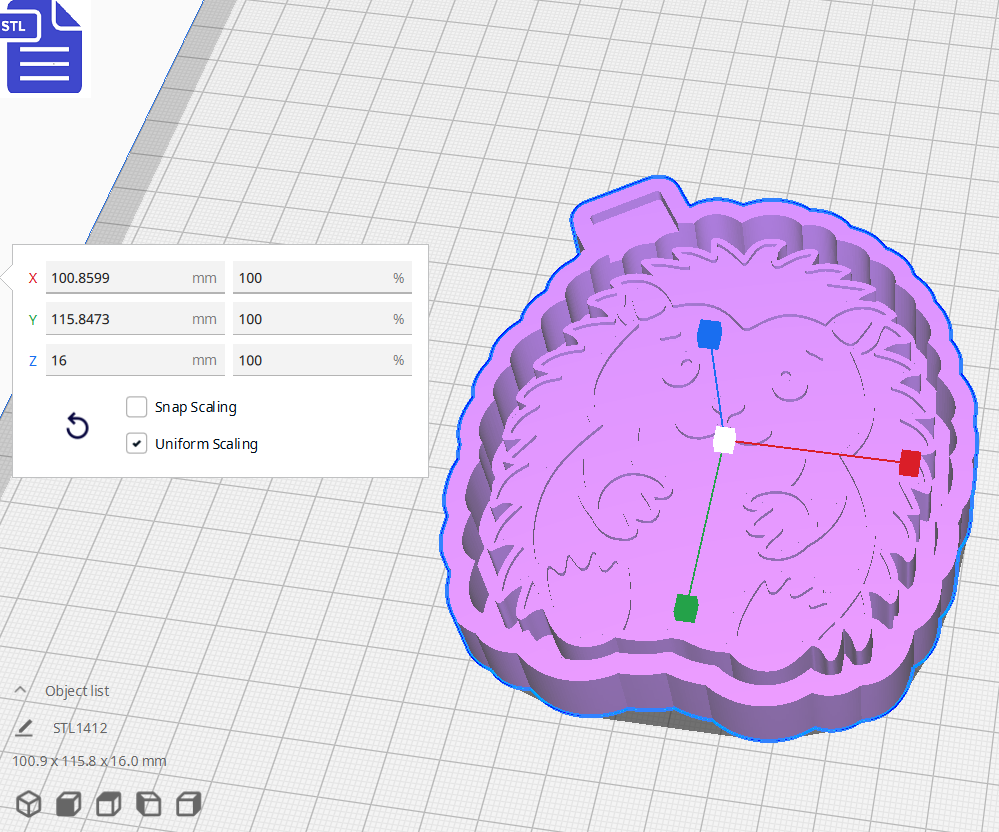Switch to top view using cube icon

[x=108, y=803]
